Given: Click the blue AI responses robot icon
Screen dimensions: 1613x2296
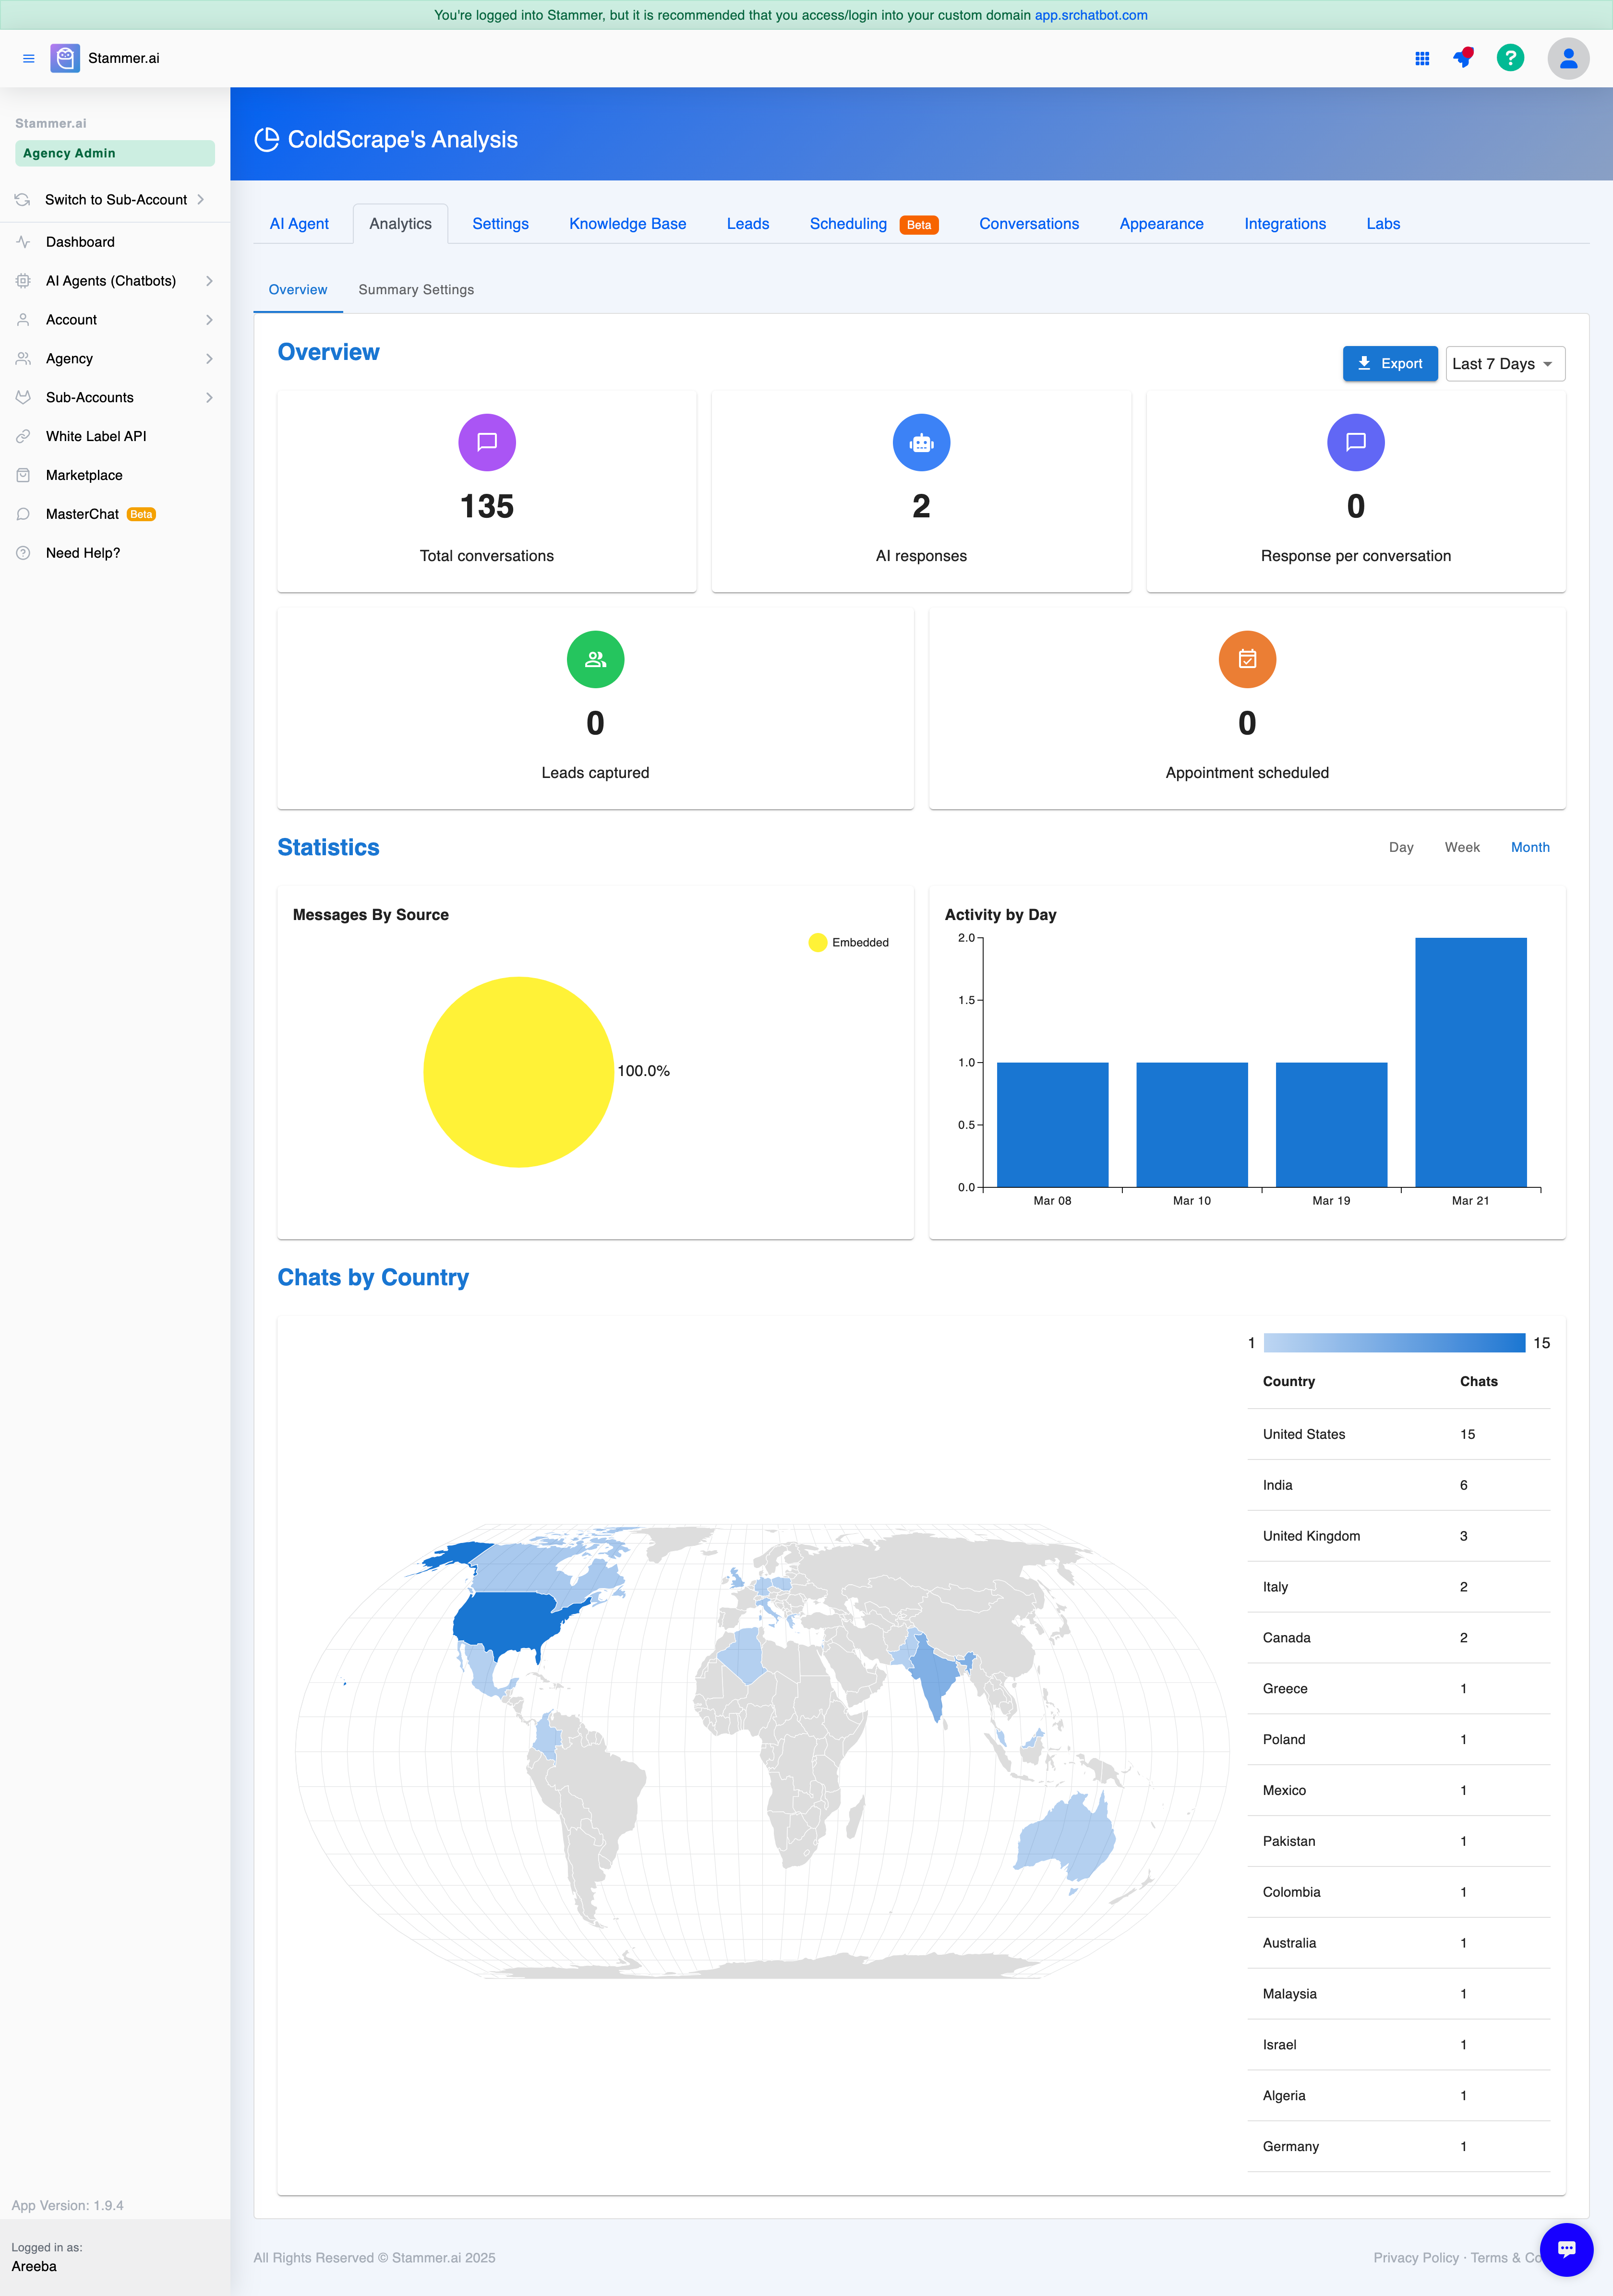Looking at the screenshot, I should pos(921,442).
